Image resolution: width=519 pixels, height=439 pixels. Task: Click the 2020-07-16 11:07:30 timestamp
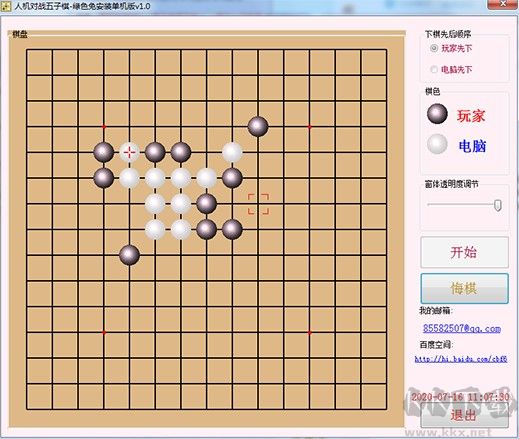[x=460, y=397]
